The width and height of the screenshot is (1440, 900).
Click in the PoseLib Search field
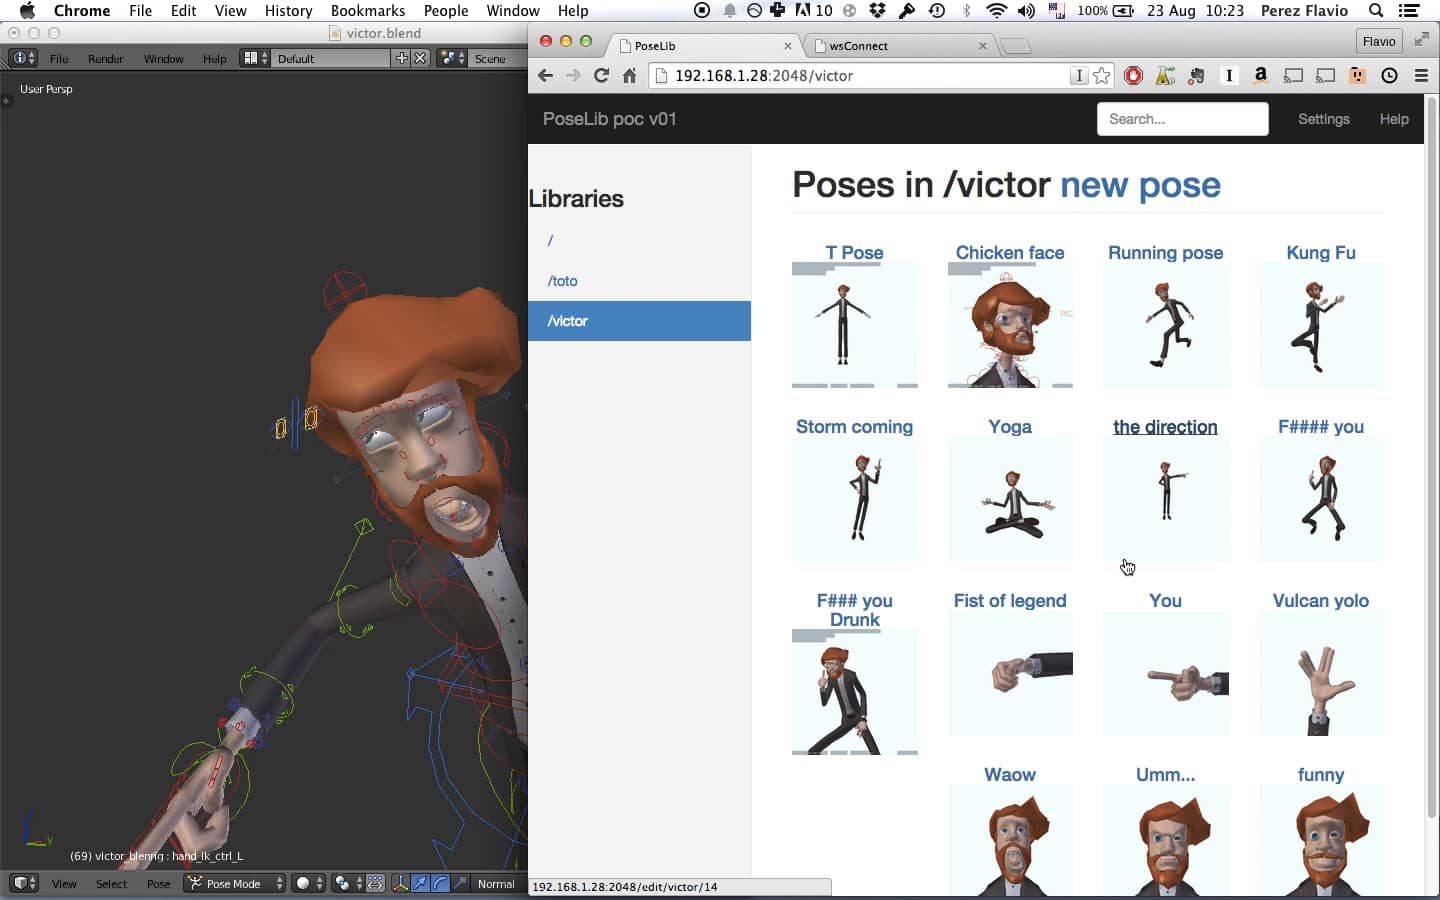coord(1182,119)
